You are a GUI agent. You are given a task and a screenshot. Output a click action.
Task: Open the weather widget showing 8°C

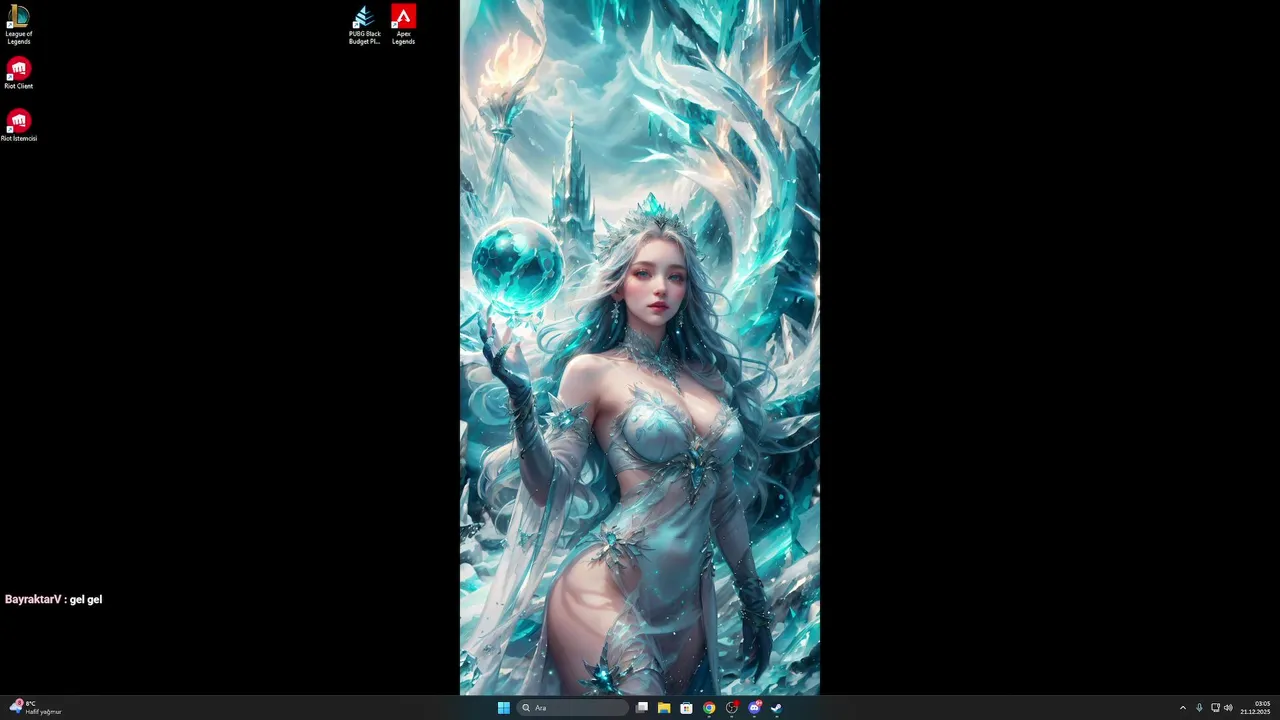pyautogui.click(x=36, y=708)
